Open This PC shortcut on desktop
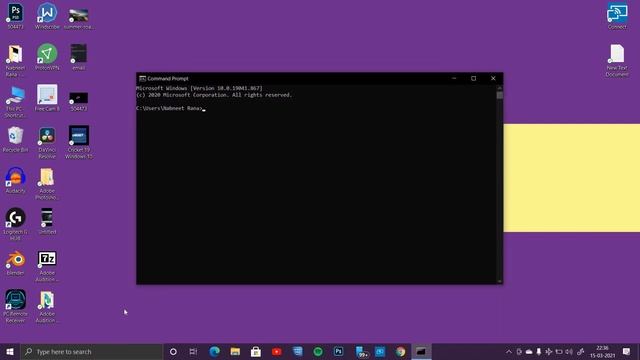 (16, 102)
